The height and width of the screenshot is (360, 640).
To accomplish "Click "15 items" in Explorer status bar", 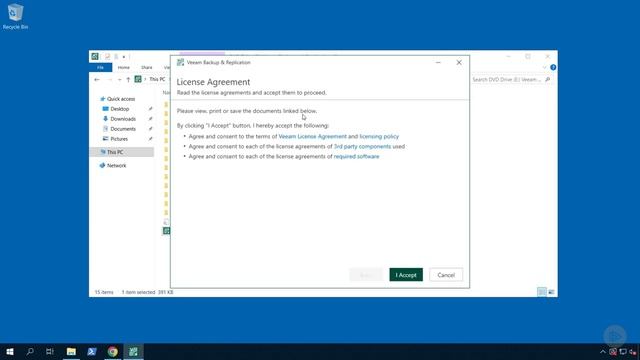I will (104, 292).
